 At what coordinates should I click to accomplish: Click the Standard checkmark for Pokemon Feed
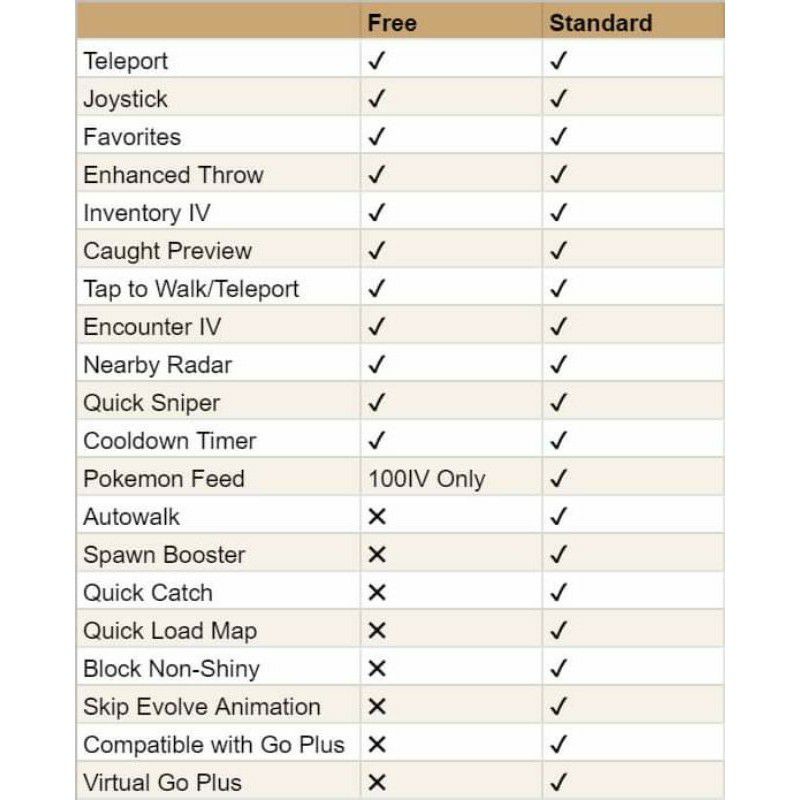point(559,479)
